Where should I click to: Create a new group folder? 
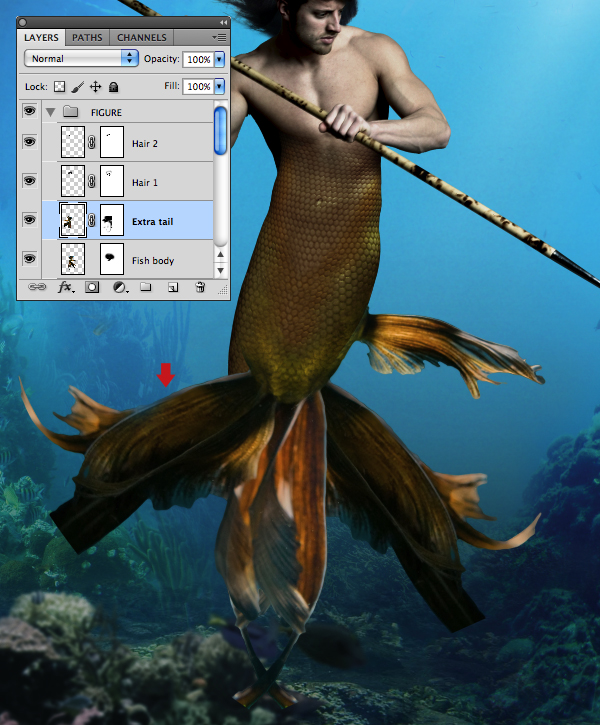coord(146,287)
